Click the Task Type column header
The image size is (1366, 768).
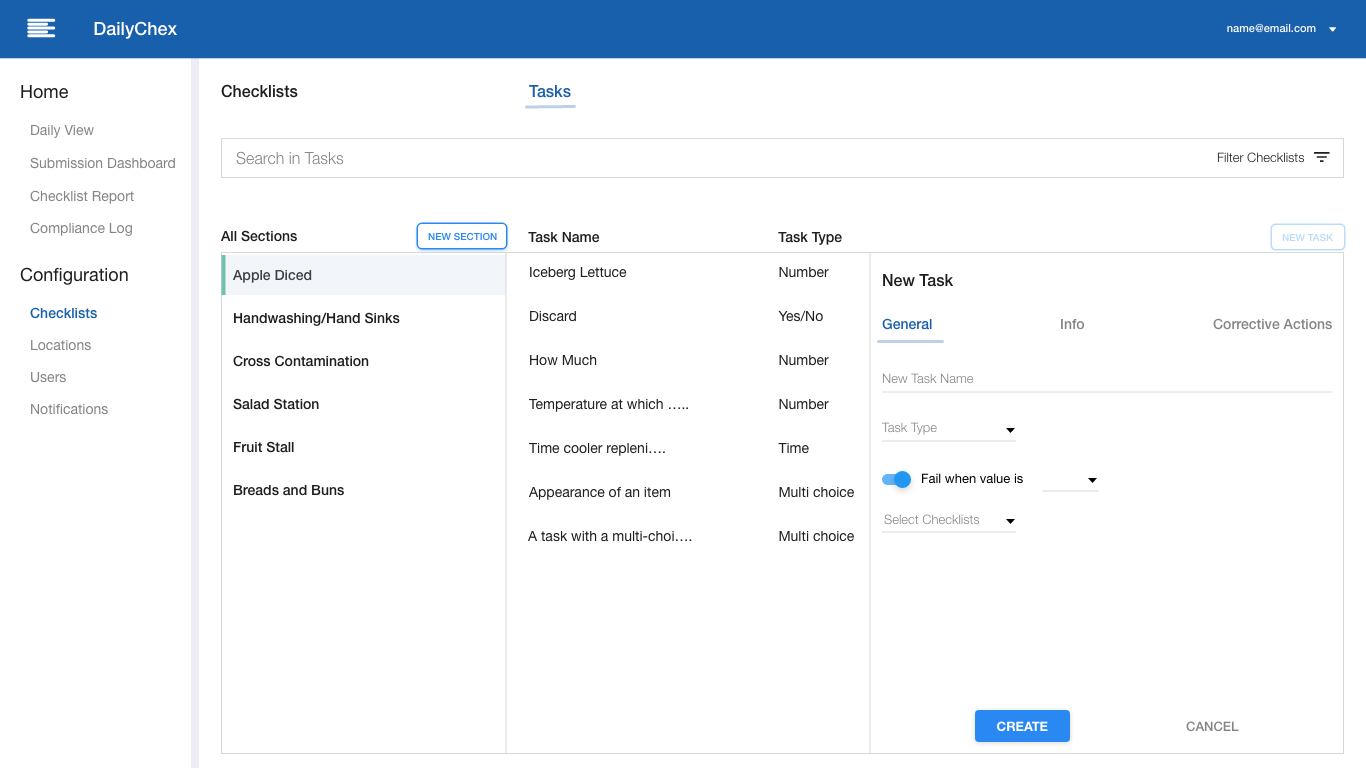tap(810, 237)
